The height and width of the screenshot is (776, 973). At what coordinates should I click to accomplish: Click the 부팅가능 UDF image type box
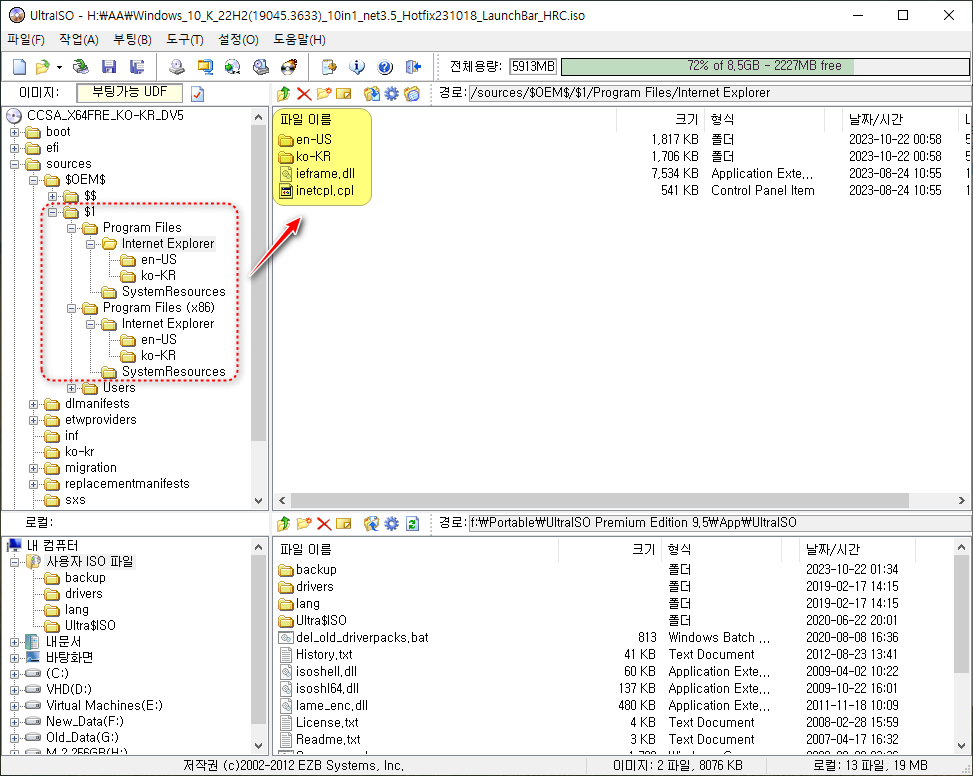click(130, 92)
